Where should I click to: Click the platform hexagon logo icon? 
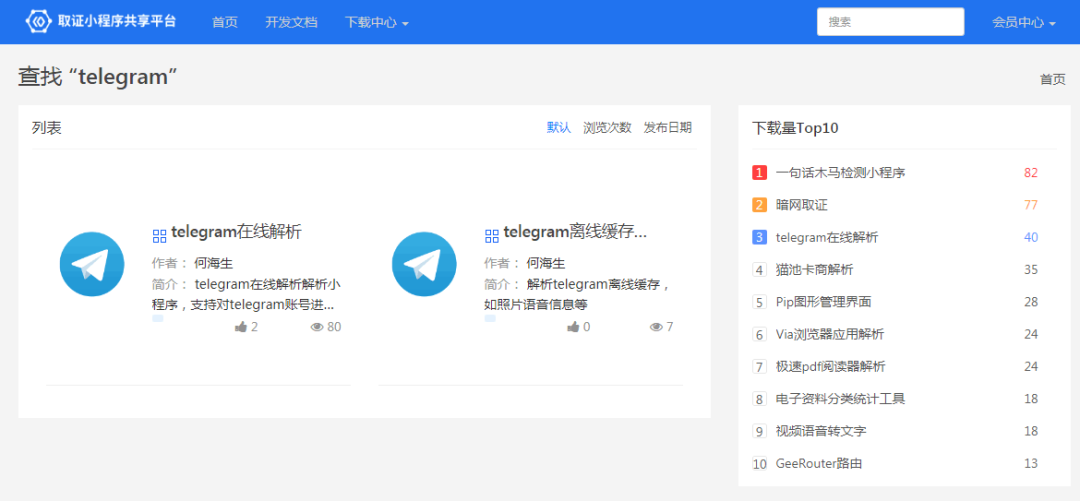[x=39, y=21]
